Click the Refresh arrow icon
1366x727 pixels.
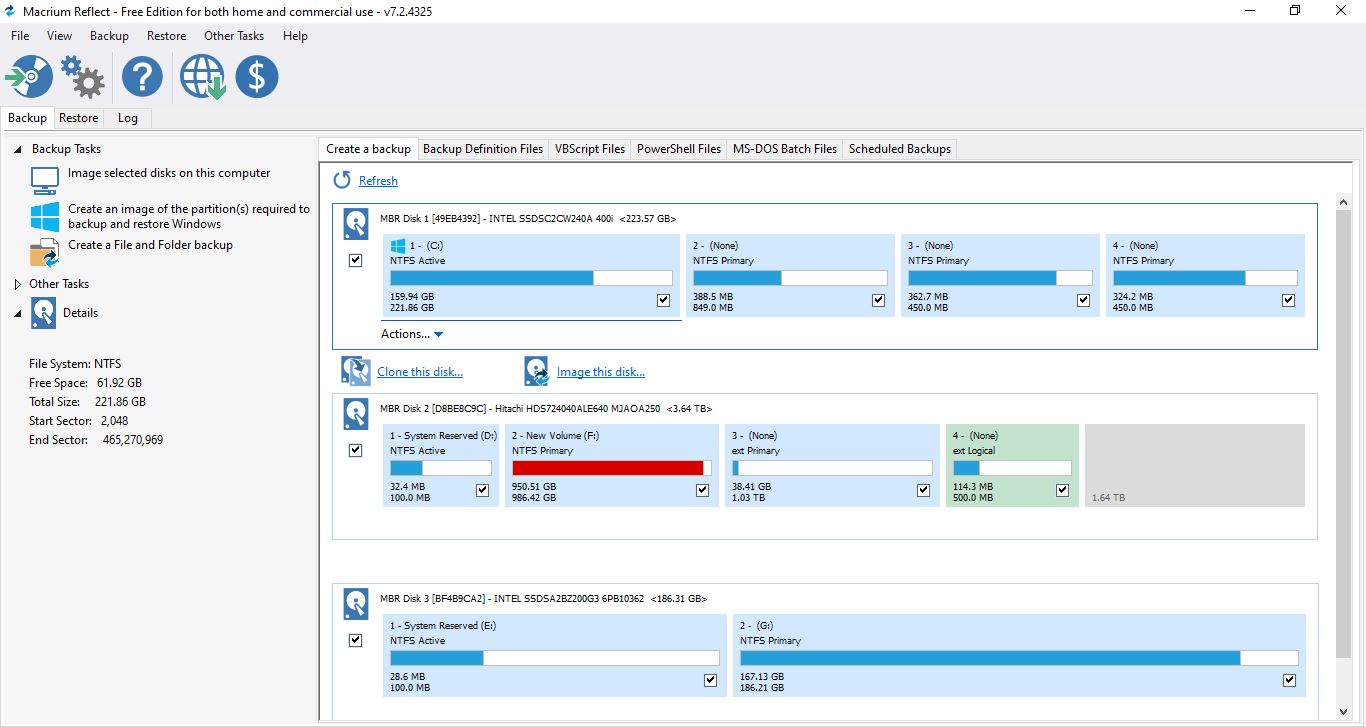342,180
